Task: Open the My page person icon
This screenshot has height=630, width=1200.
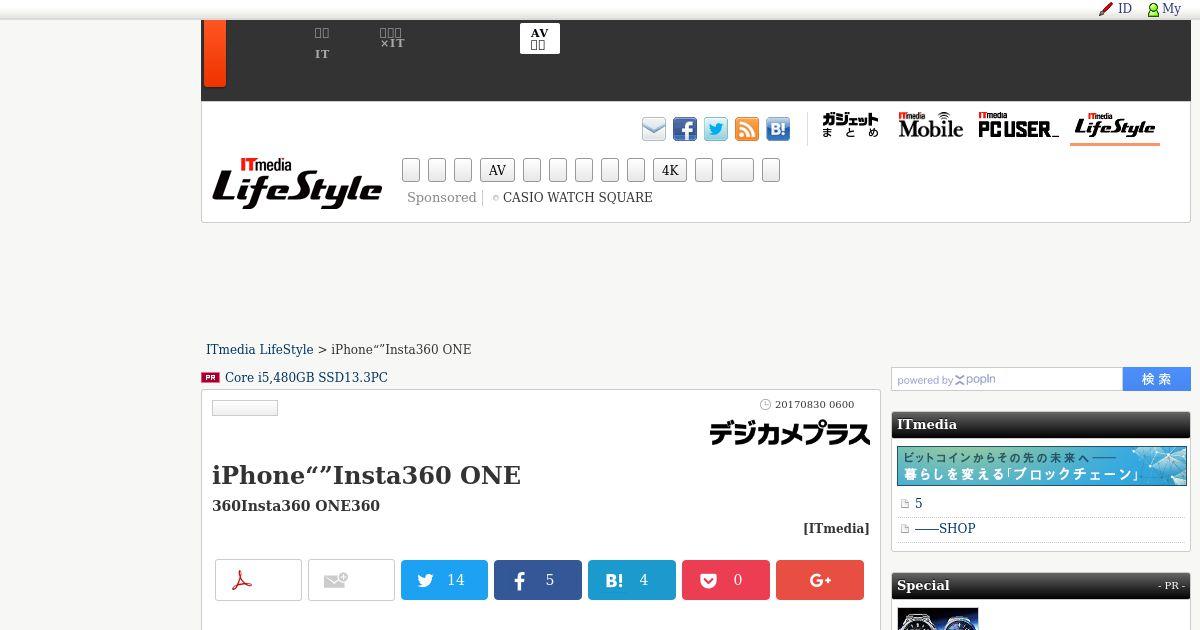Action: (1153, 9)
